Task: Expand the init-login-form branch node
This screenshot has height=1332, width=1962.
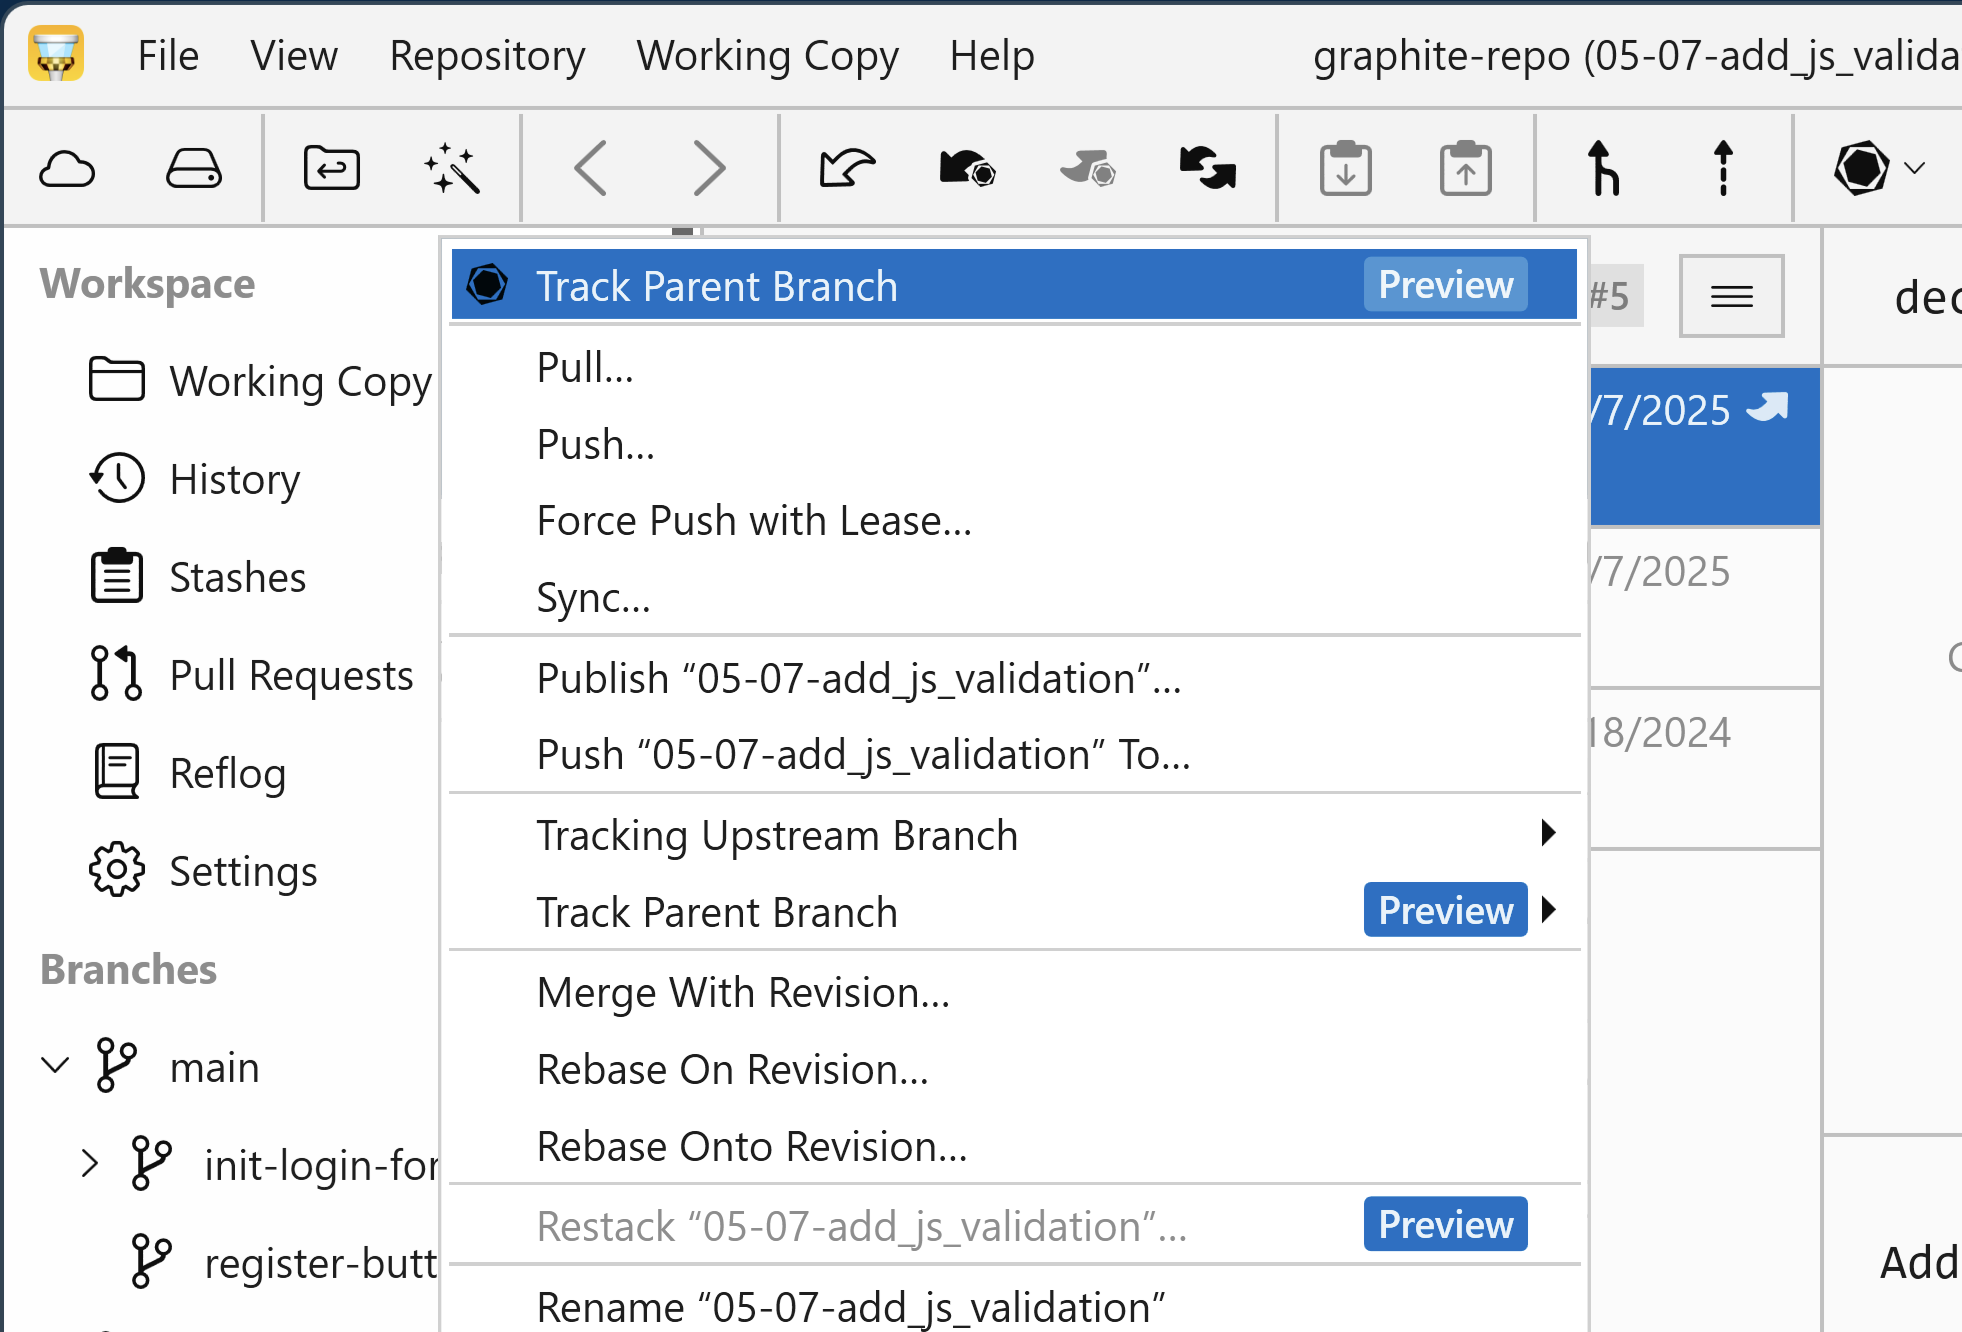Action: [89, 1164]
